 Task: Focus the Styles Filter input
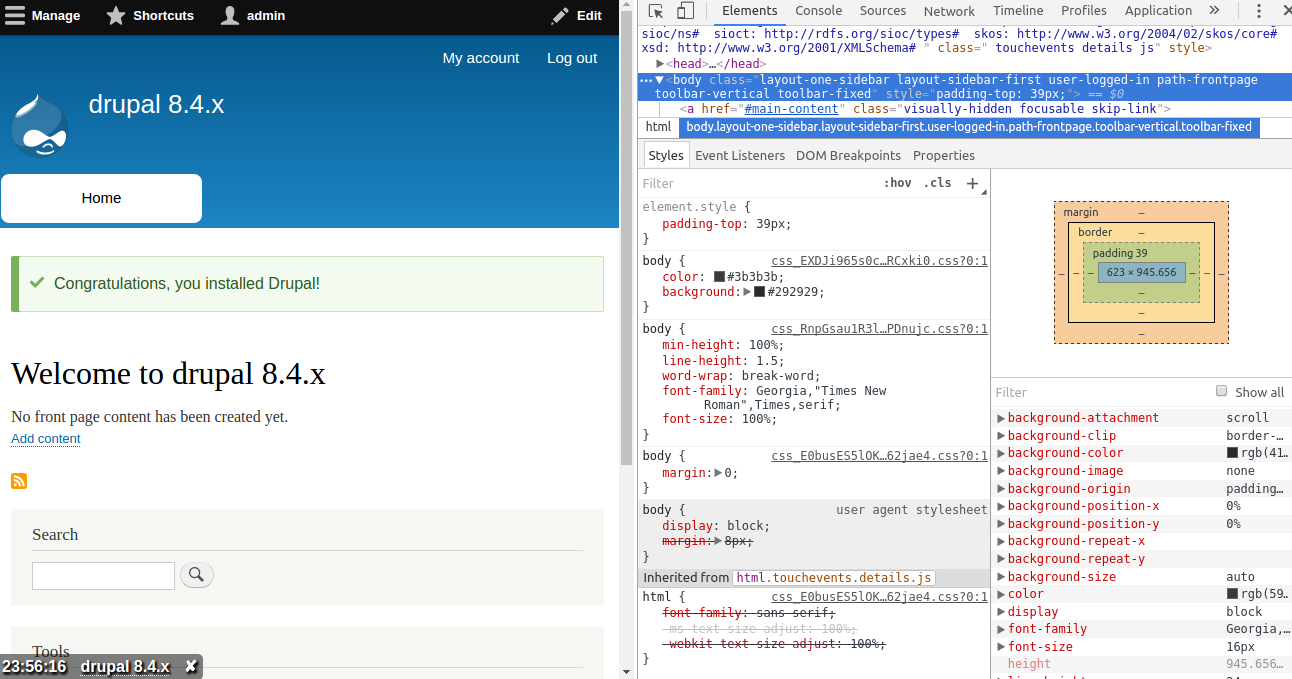coord(758,183)
